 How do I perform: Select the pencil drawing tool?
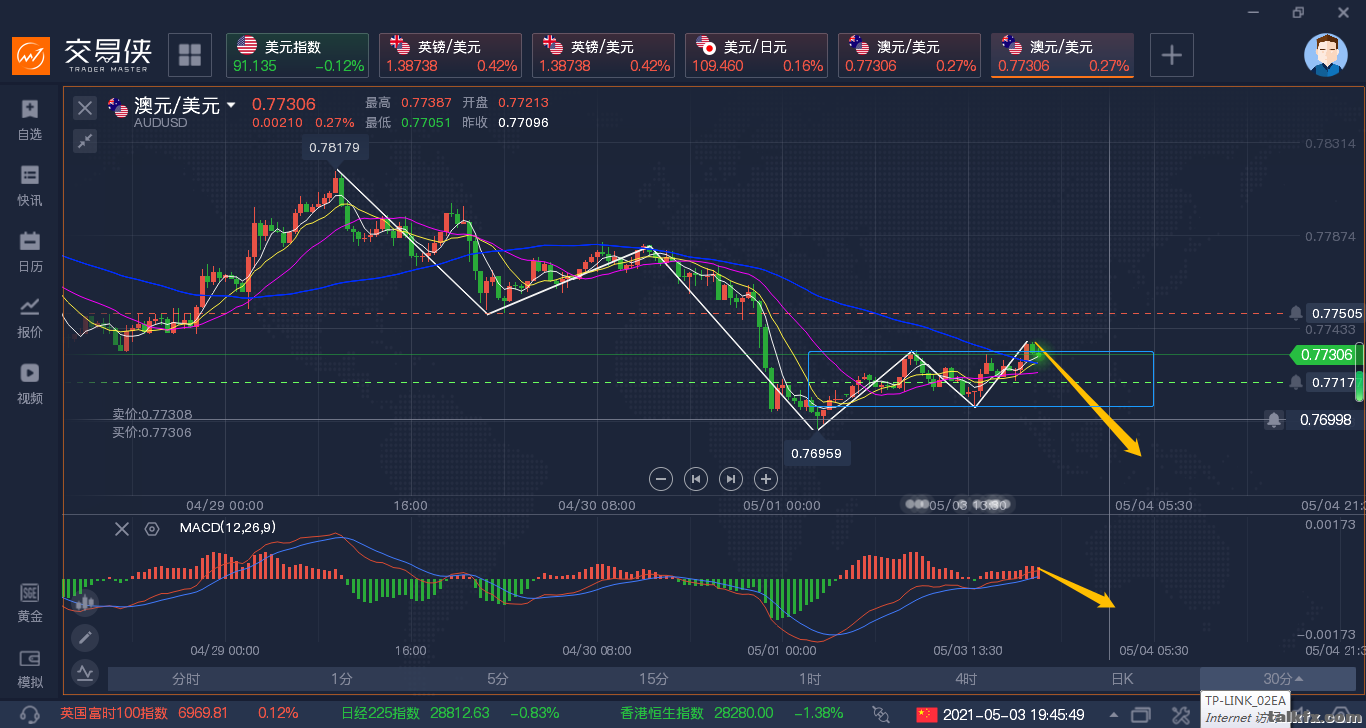(85, 637)
